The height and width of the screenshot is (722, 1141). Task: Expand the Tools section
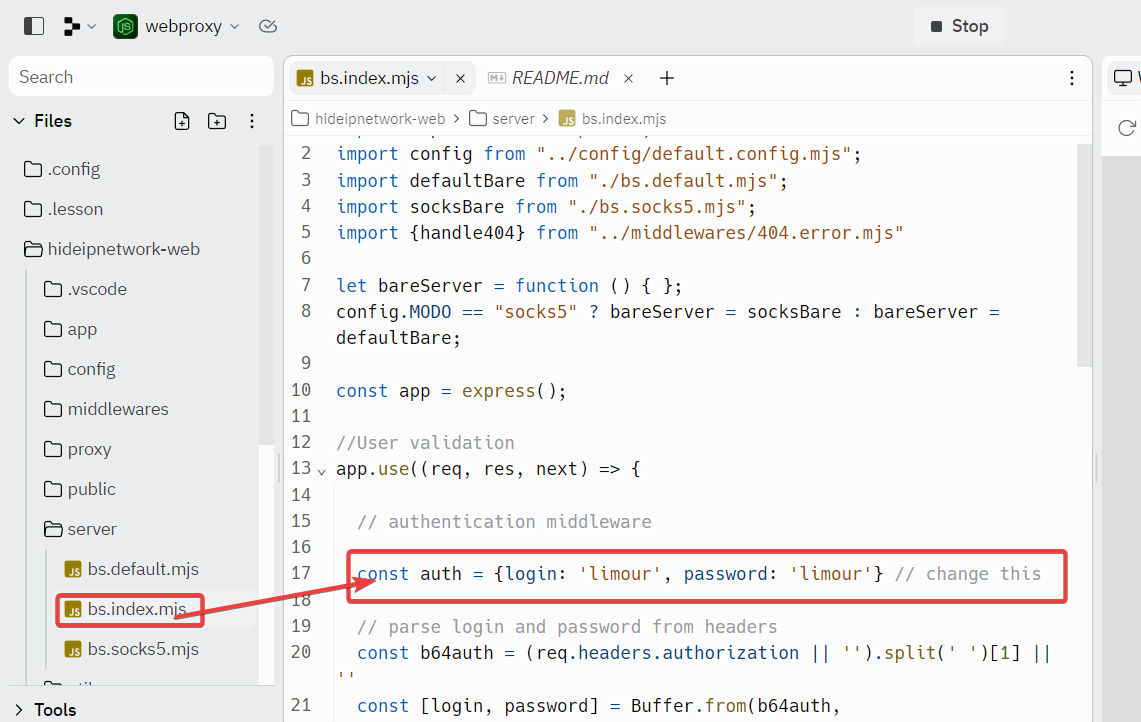19,709
